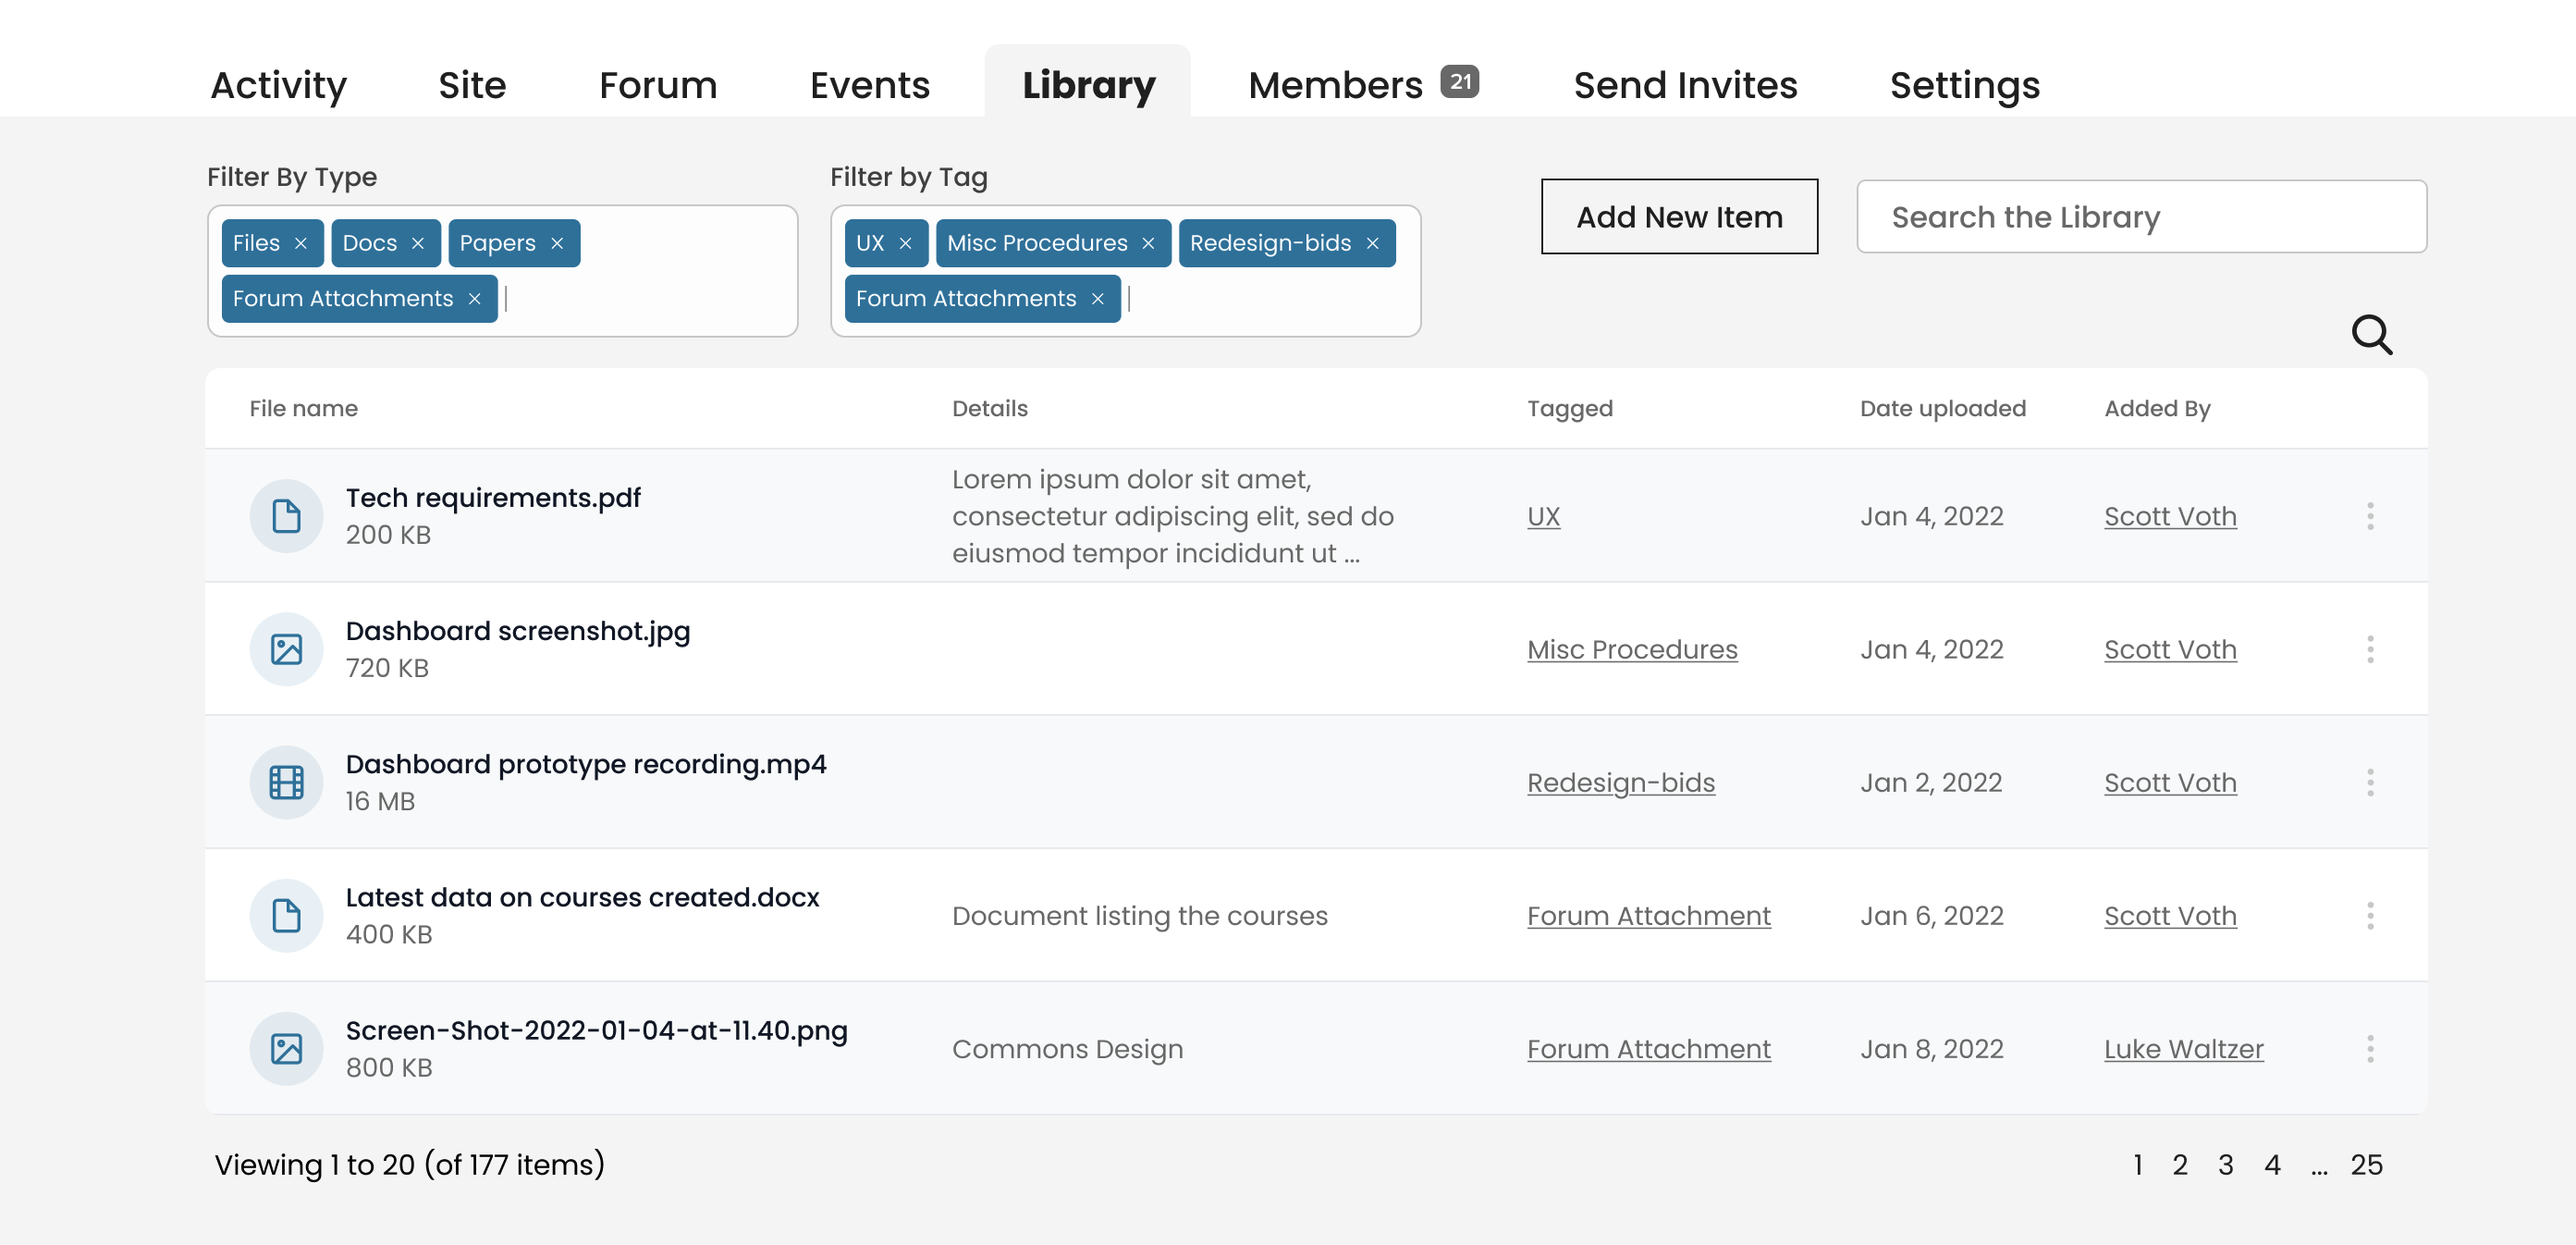Remove the Files type filter chip
This screenshot has width=2576, height=1245.
coord(301,243)
